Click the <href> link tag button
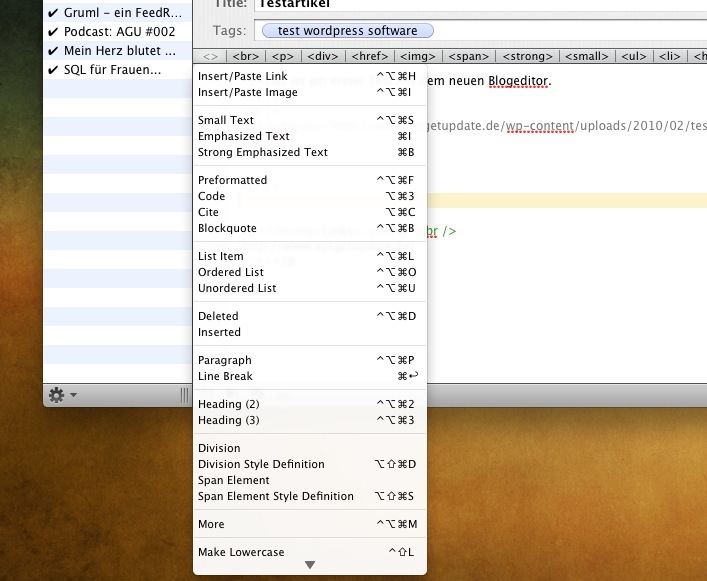This screenshot has width=707, height=581. (370, 57)
